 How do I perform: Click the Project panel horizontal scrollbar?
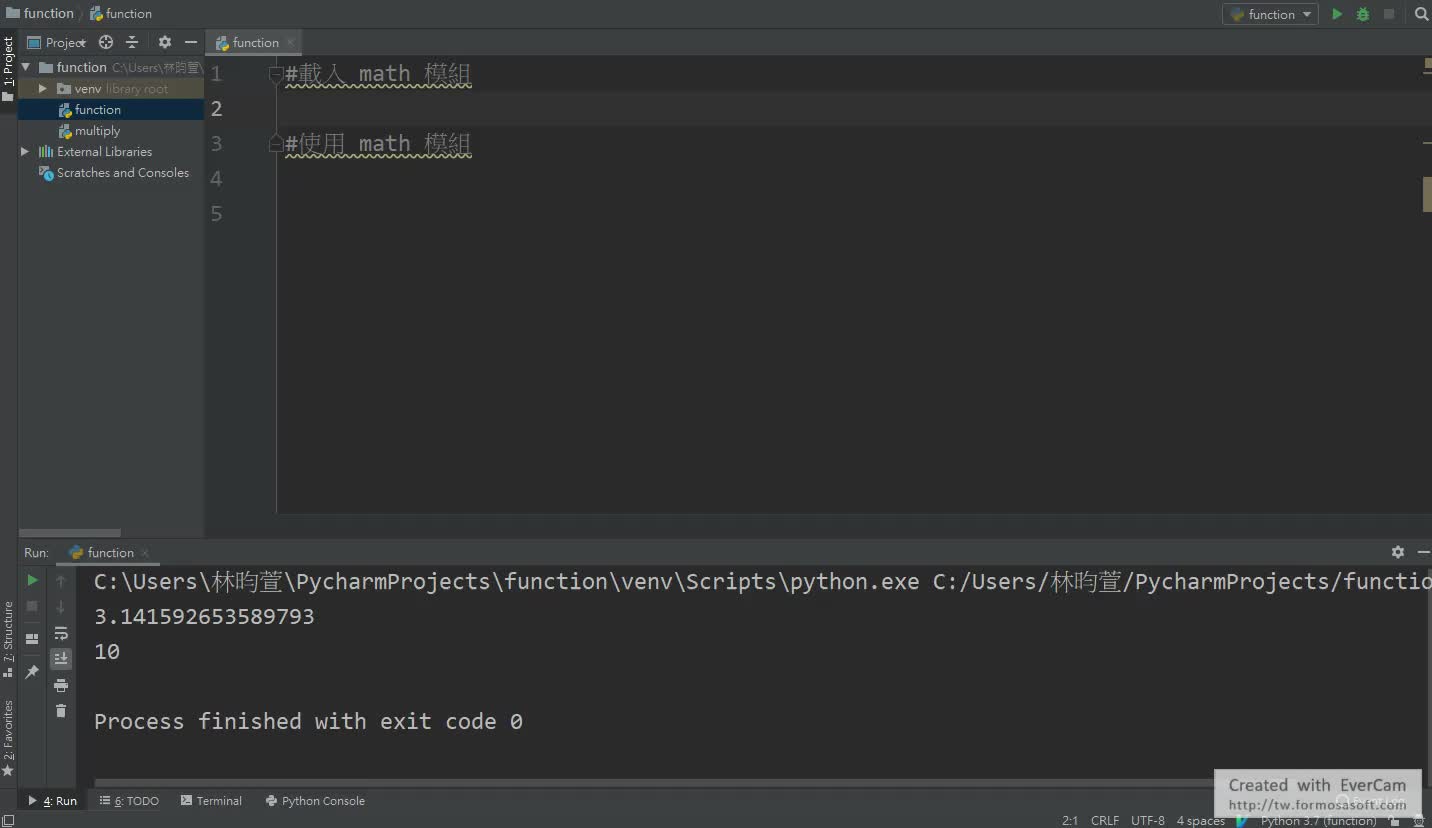pyautogui.click(x=70, y=533)
